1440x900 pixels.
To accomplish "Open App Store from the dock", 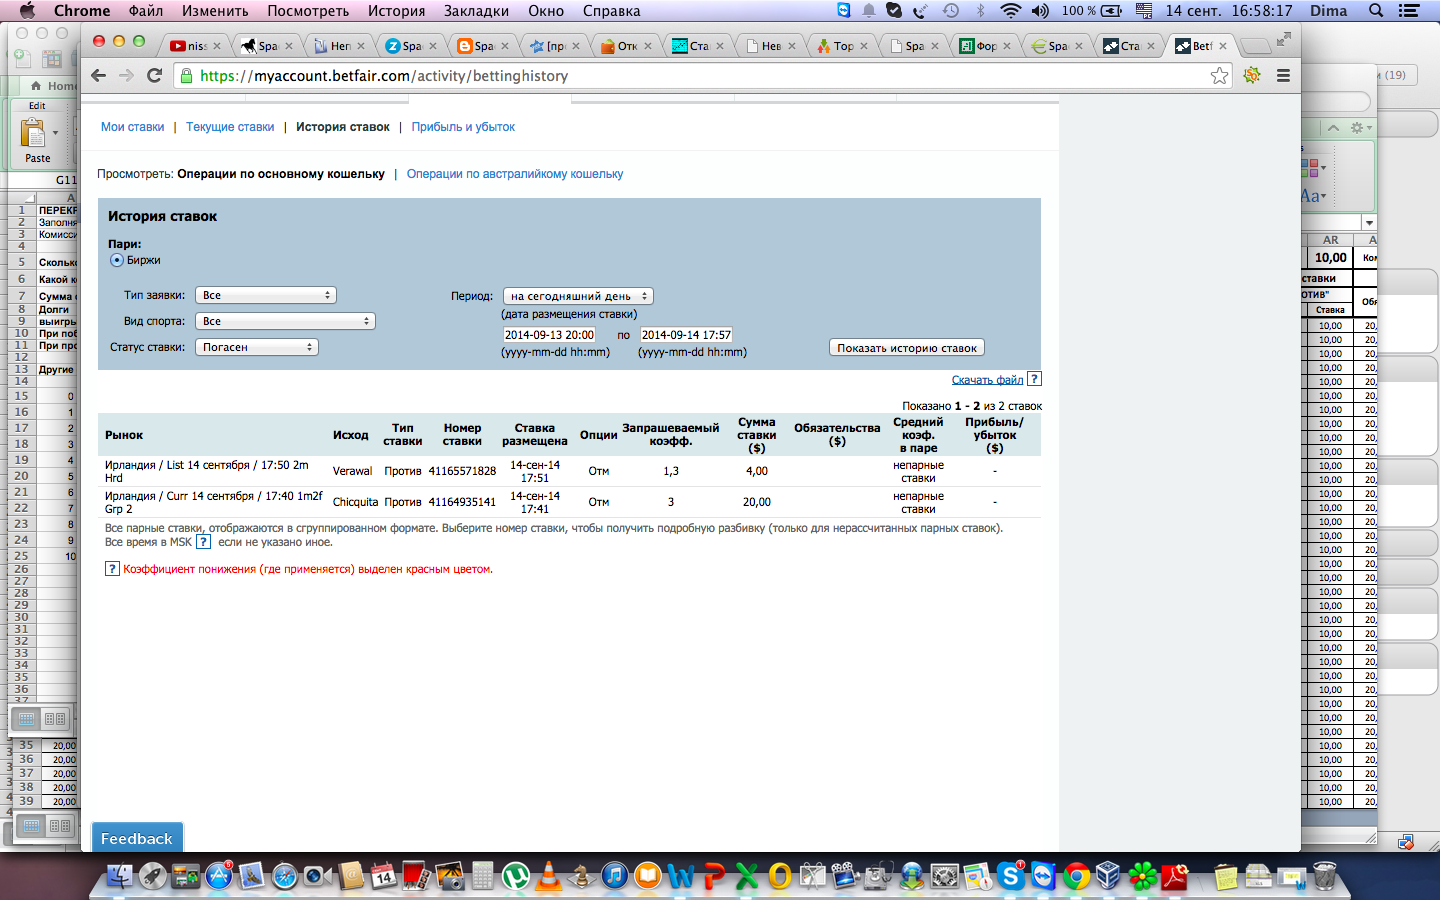I will 219,877.
